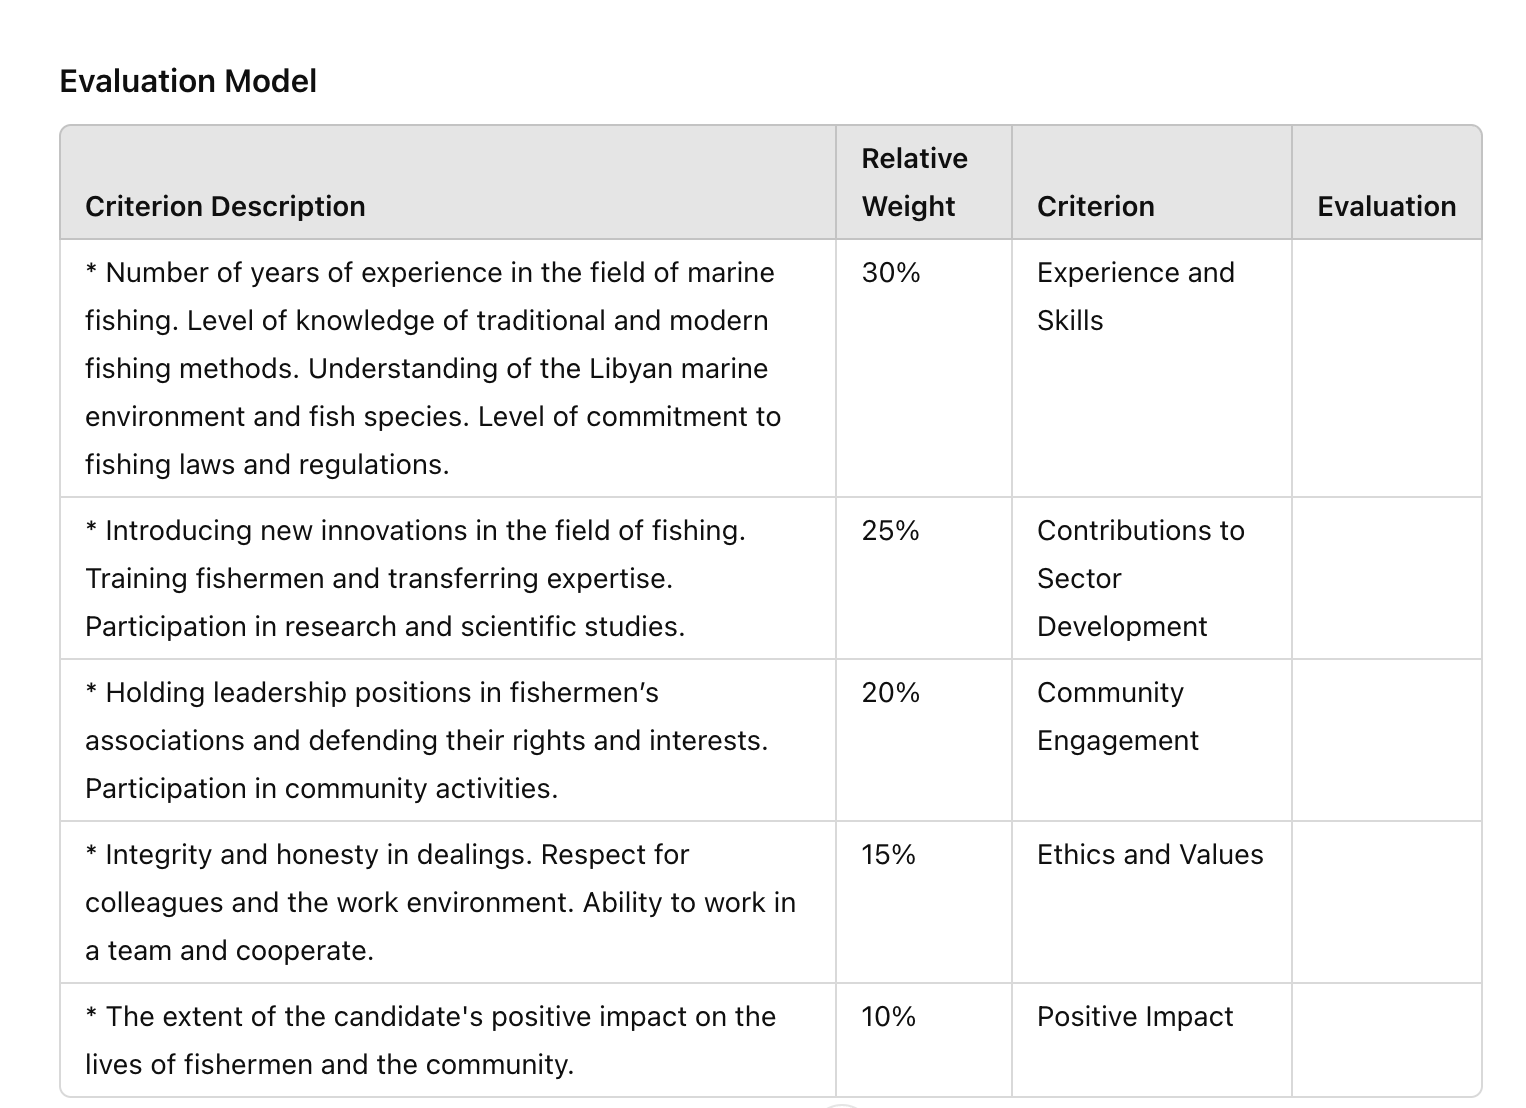Click the empty Evaluation cell for Positive Impact
The width and height of the screenshot is (1526, 1108).
[x=1386, y=1040]
